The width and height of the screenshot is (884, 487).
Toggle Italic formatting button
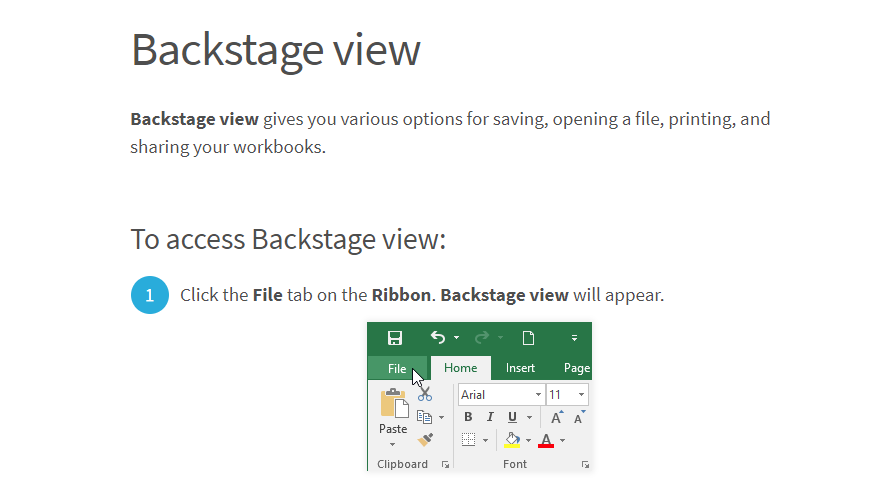(x=490, y=417)
